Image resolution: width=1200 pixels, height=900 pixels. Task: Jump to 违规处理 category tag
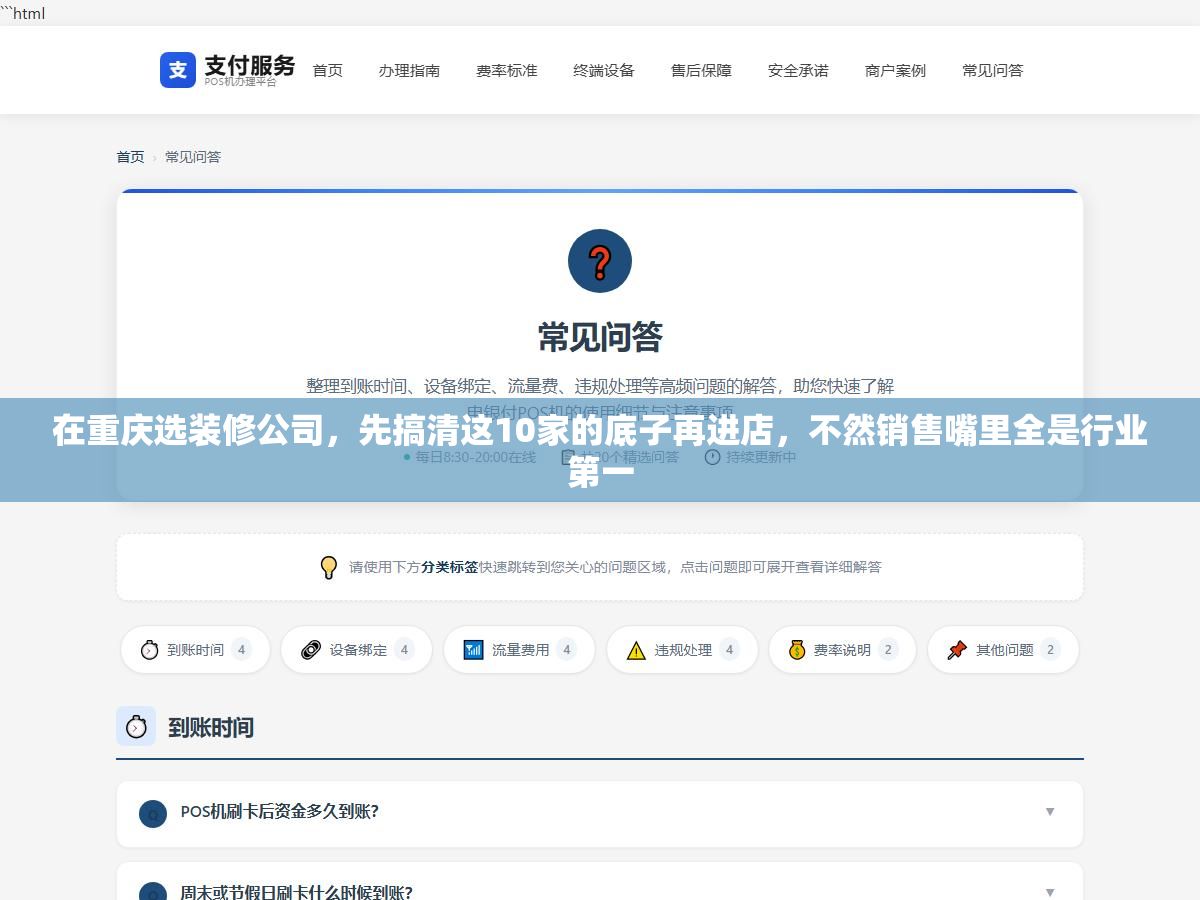pyautogui.click(x=682, y=650)
